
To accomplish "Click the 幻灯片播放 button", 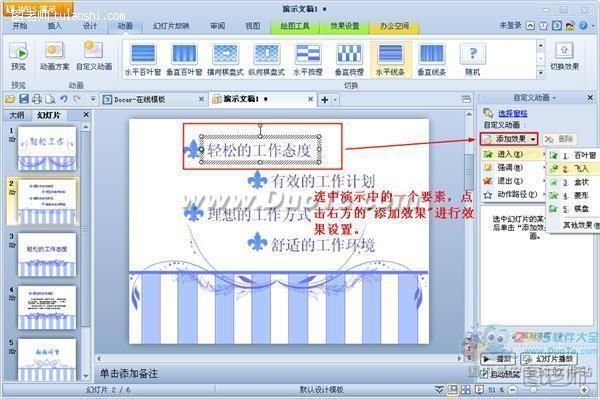I will (x=548, y=359).
